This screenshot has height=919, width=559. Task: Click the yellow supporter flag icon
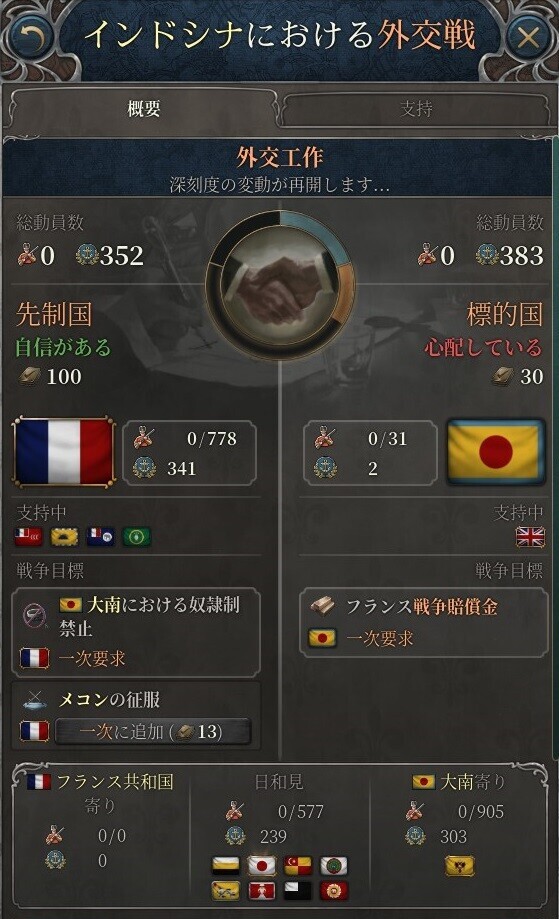point(64,537)
